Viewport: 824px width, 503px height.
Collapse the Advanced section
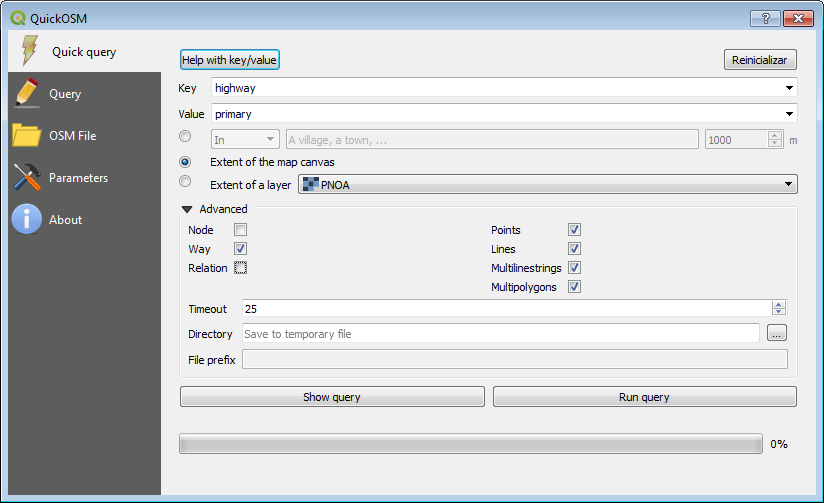tap(187, 209)
